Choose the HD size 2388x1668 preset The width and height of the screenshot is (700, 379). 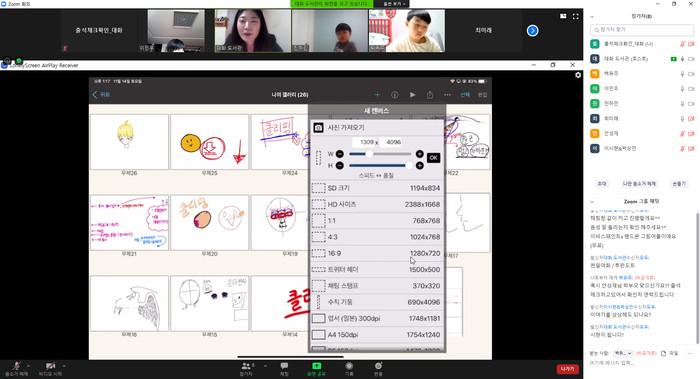point(377,204)
